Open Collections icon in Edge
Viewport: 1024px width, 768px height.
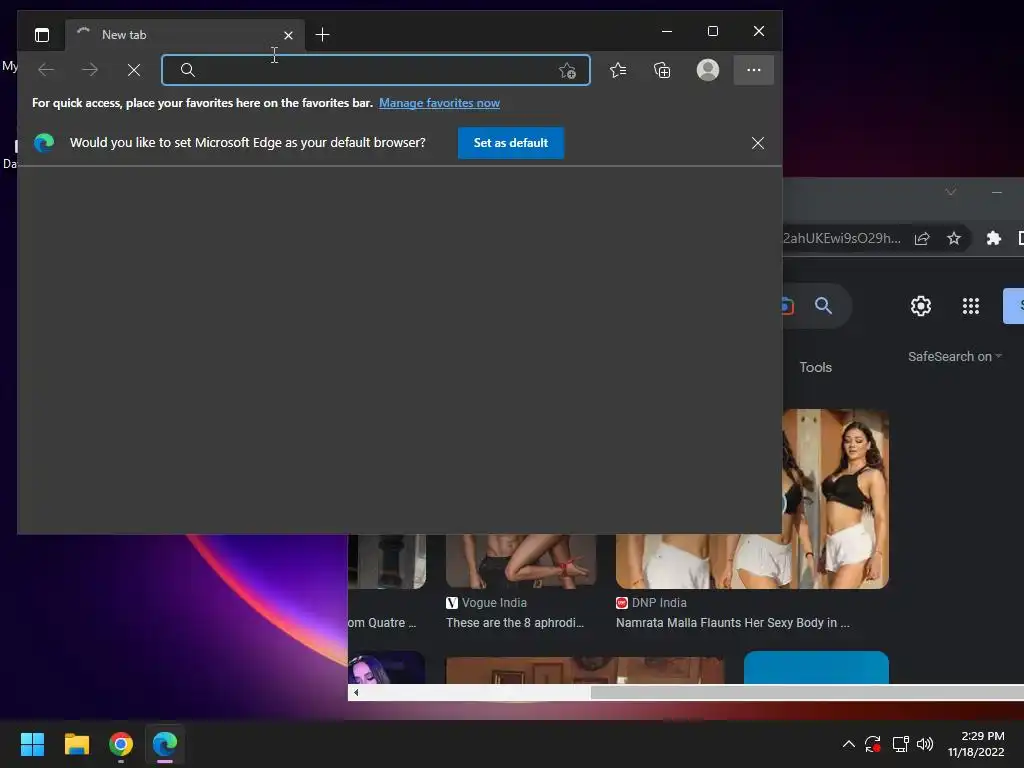(662, 70)
